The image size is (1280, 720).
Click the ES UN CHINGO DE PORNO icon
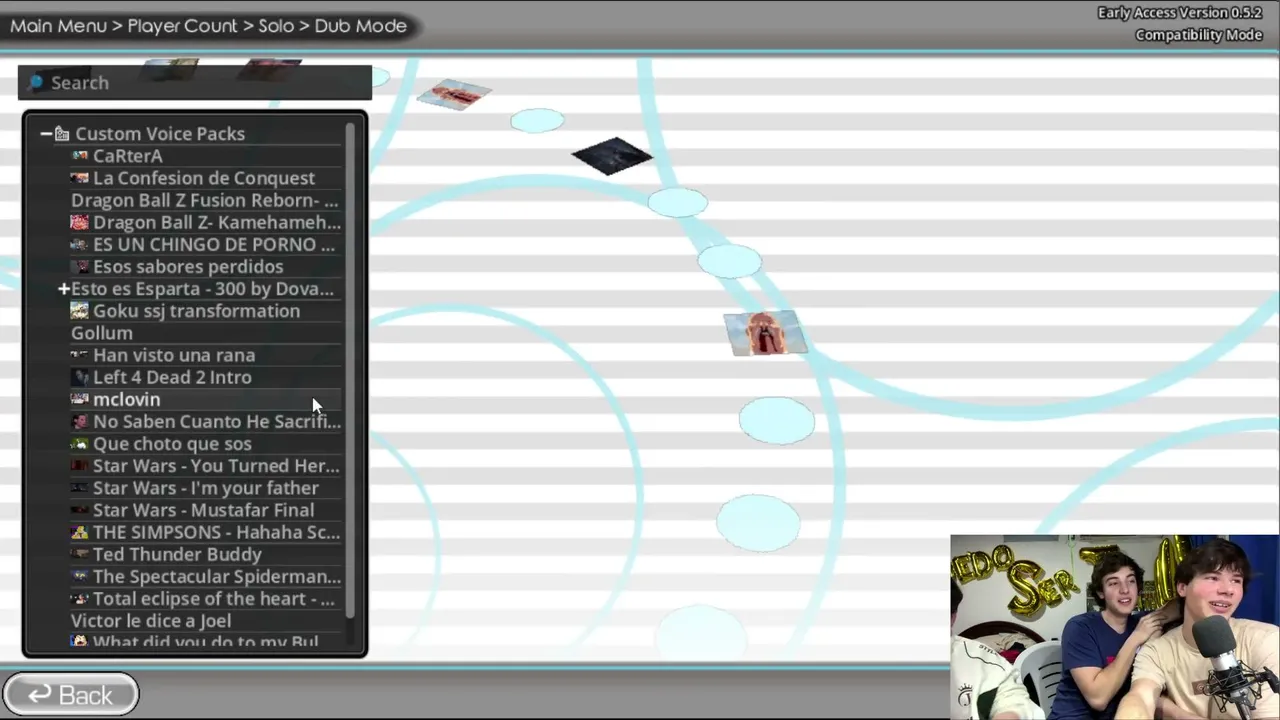pyautogui.click(x=80, y=244)
